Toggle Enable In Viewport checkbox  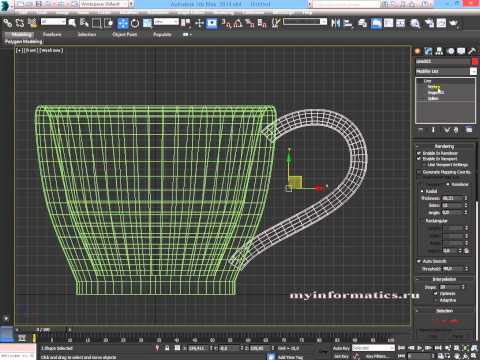(x=419, y=159)
